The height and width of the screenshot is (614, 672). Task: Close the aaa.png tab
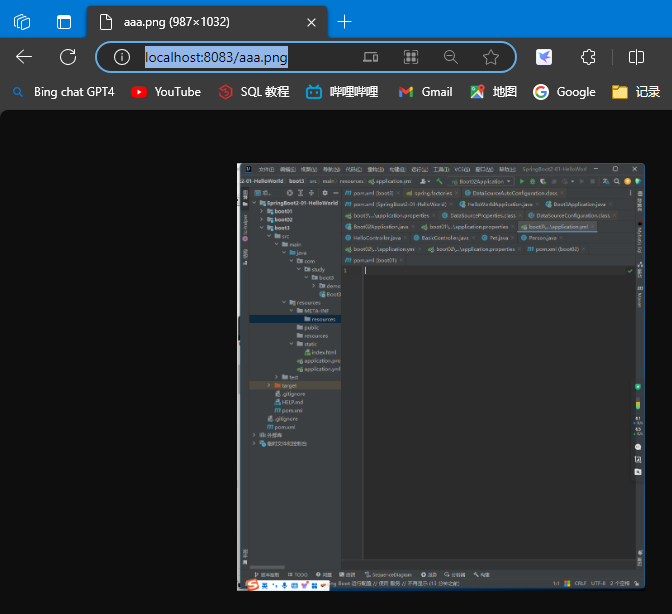pyautogui.click(x=312, y=22)
